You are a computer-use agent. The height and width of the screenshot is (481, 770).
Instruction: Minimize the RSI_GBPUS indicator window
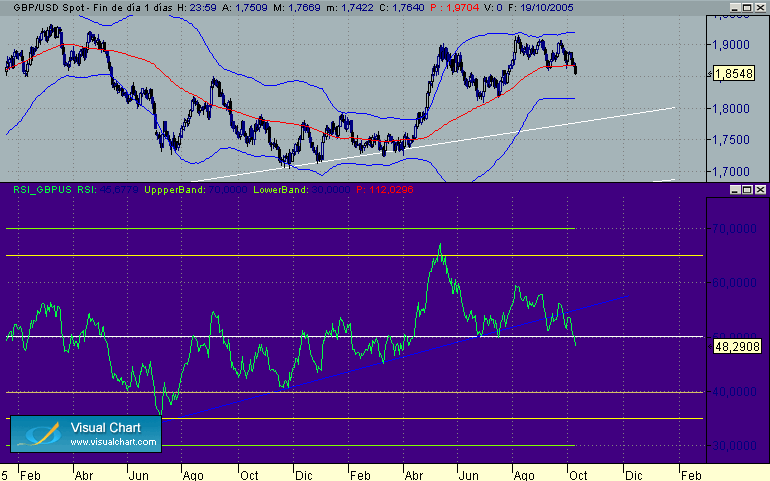[735, 190]
